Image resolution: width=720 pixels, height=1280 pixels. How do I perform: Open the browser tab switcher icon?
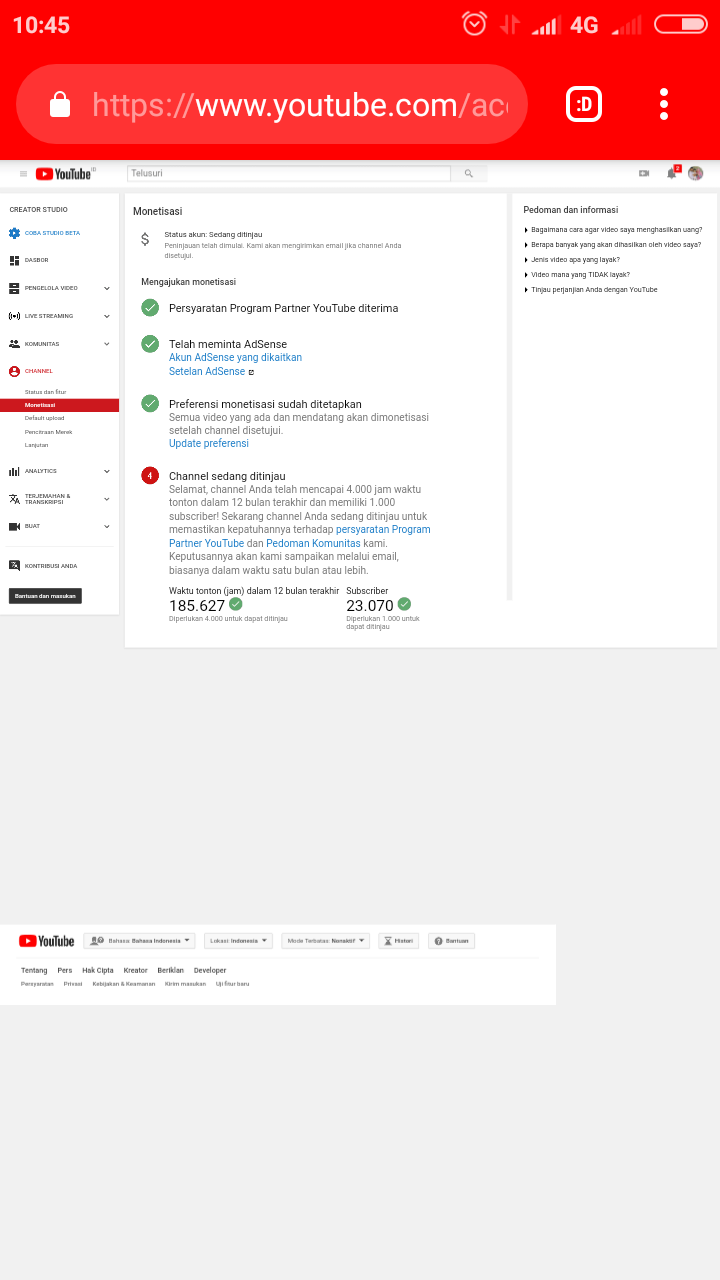(x=584, y=104)
